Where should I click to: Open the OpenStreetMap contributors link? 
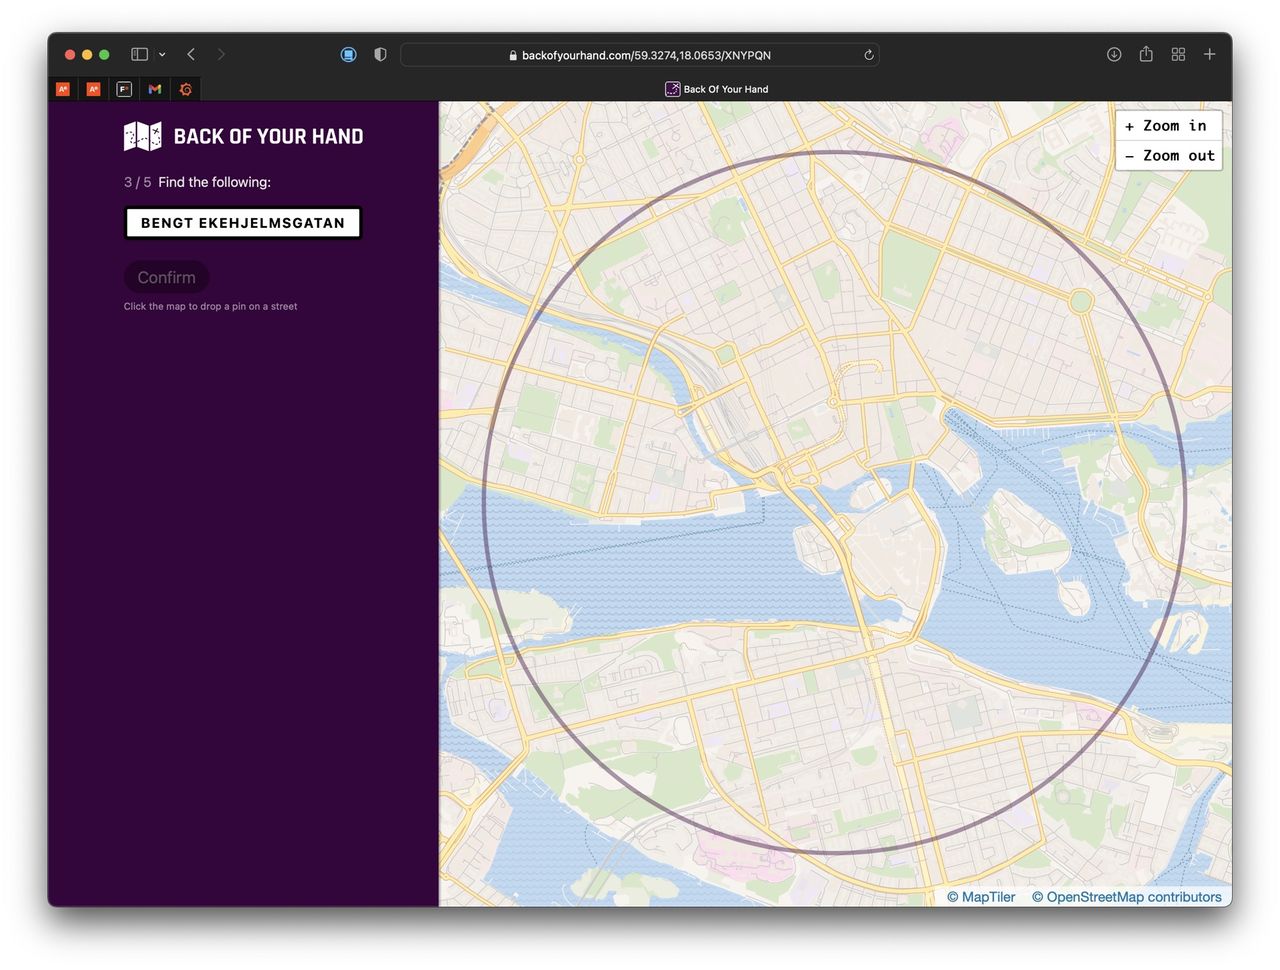[x=1126, y=897]
